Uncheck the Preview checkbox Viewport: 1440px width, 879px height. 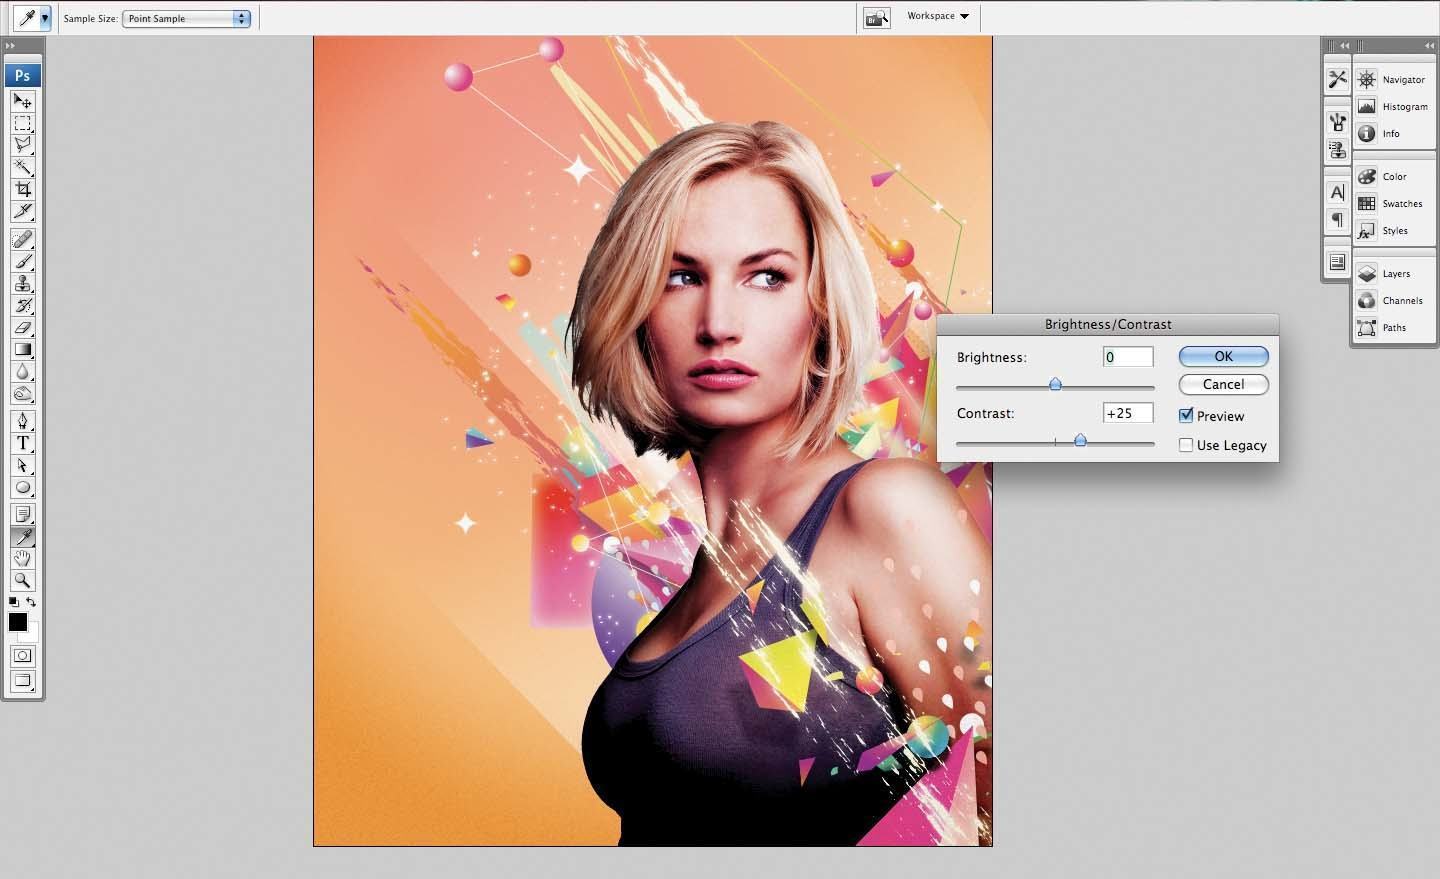1186,415
